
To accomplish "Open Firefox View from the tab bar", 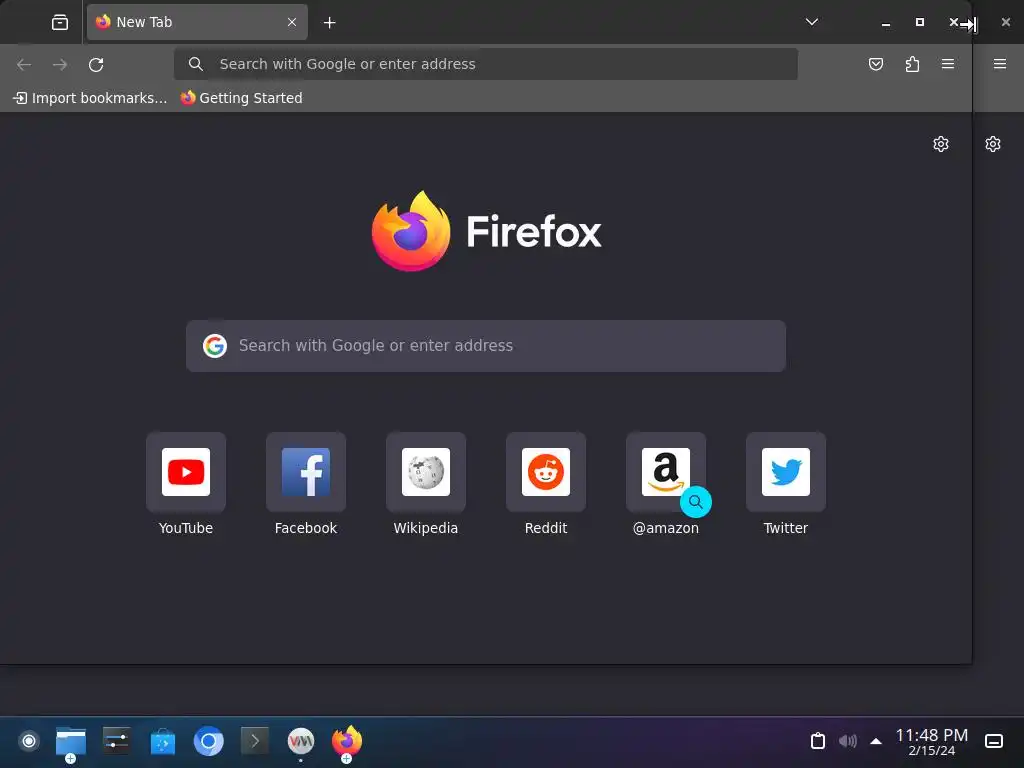I will (59, 22).
